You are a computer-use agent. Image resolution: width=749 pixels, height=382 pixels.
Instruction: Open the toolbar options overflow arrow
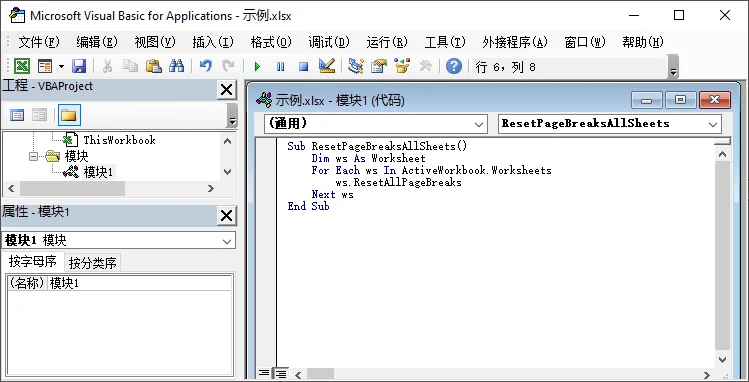point(674,66)
